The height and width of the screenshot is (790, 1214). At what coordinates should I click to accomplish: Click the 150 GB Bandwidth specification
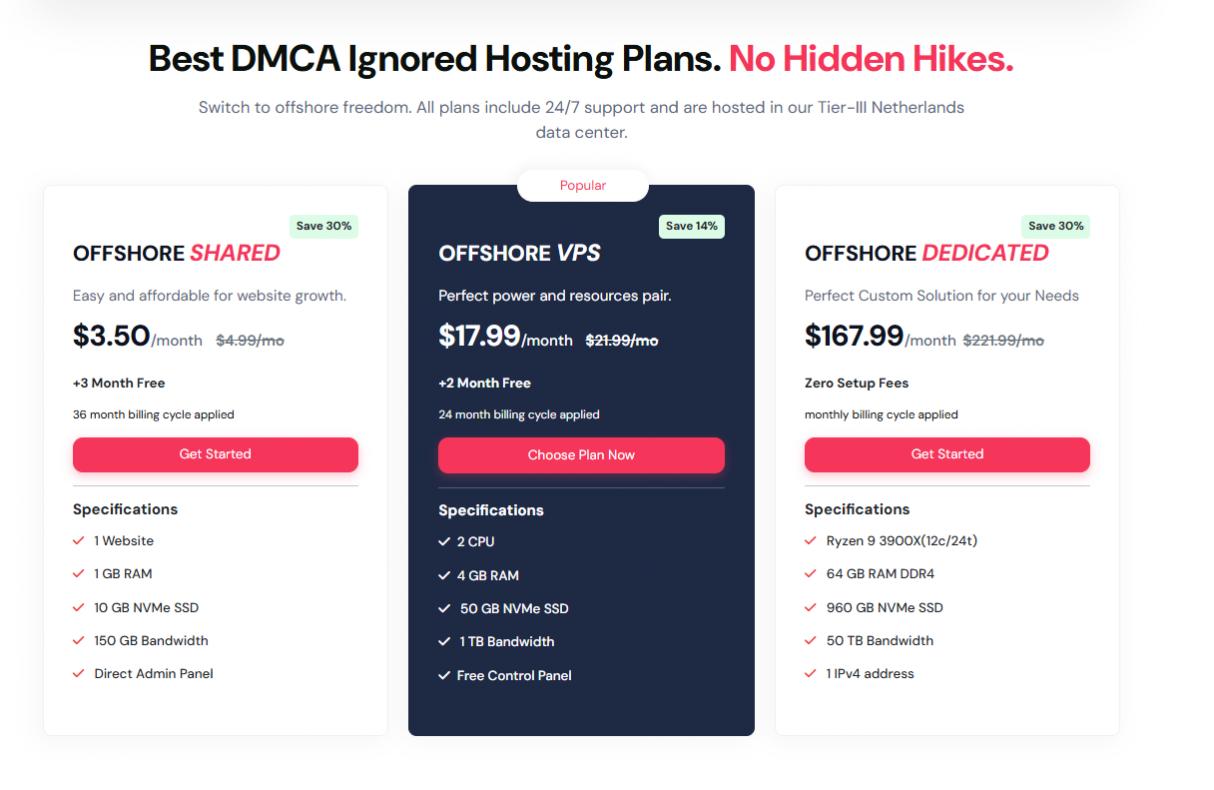tap(151, 641)
